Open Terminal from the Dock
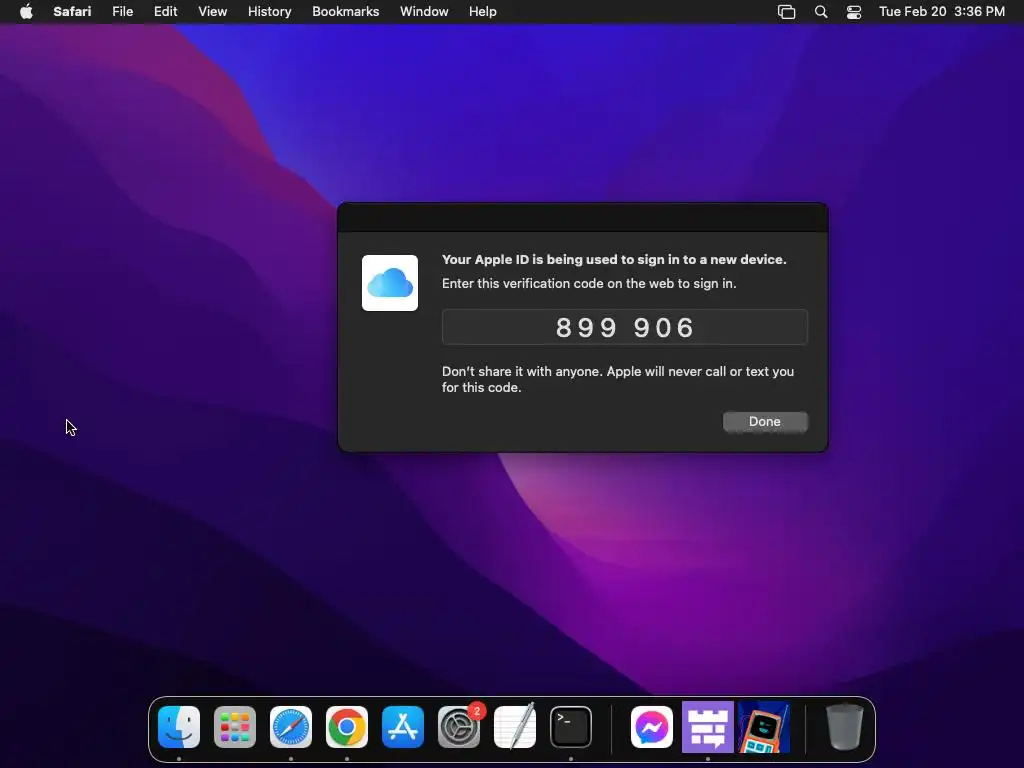Viewport: 1024px width, 768px height. click(571, 727)
